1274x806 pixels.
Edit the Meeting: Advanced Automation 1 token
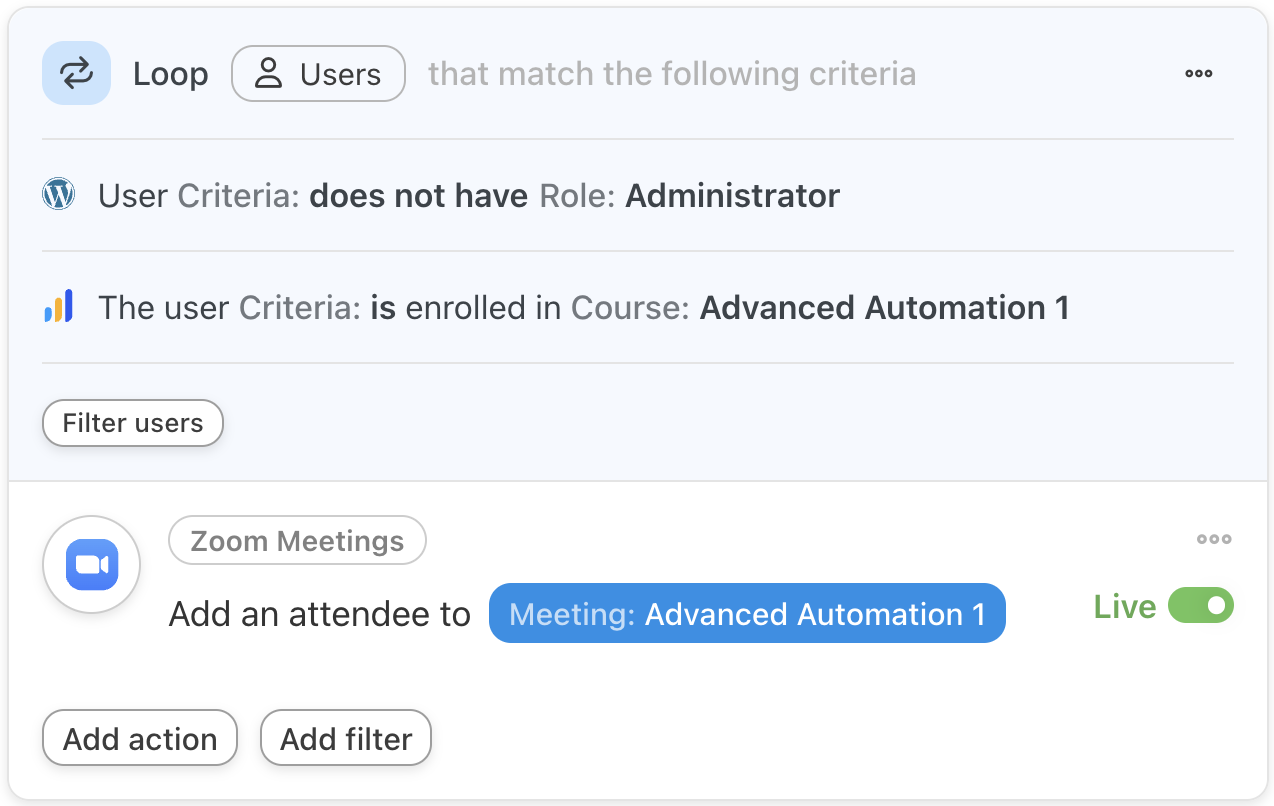[747, 613]
